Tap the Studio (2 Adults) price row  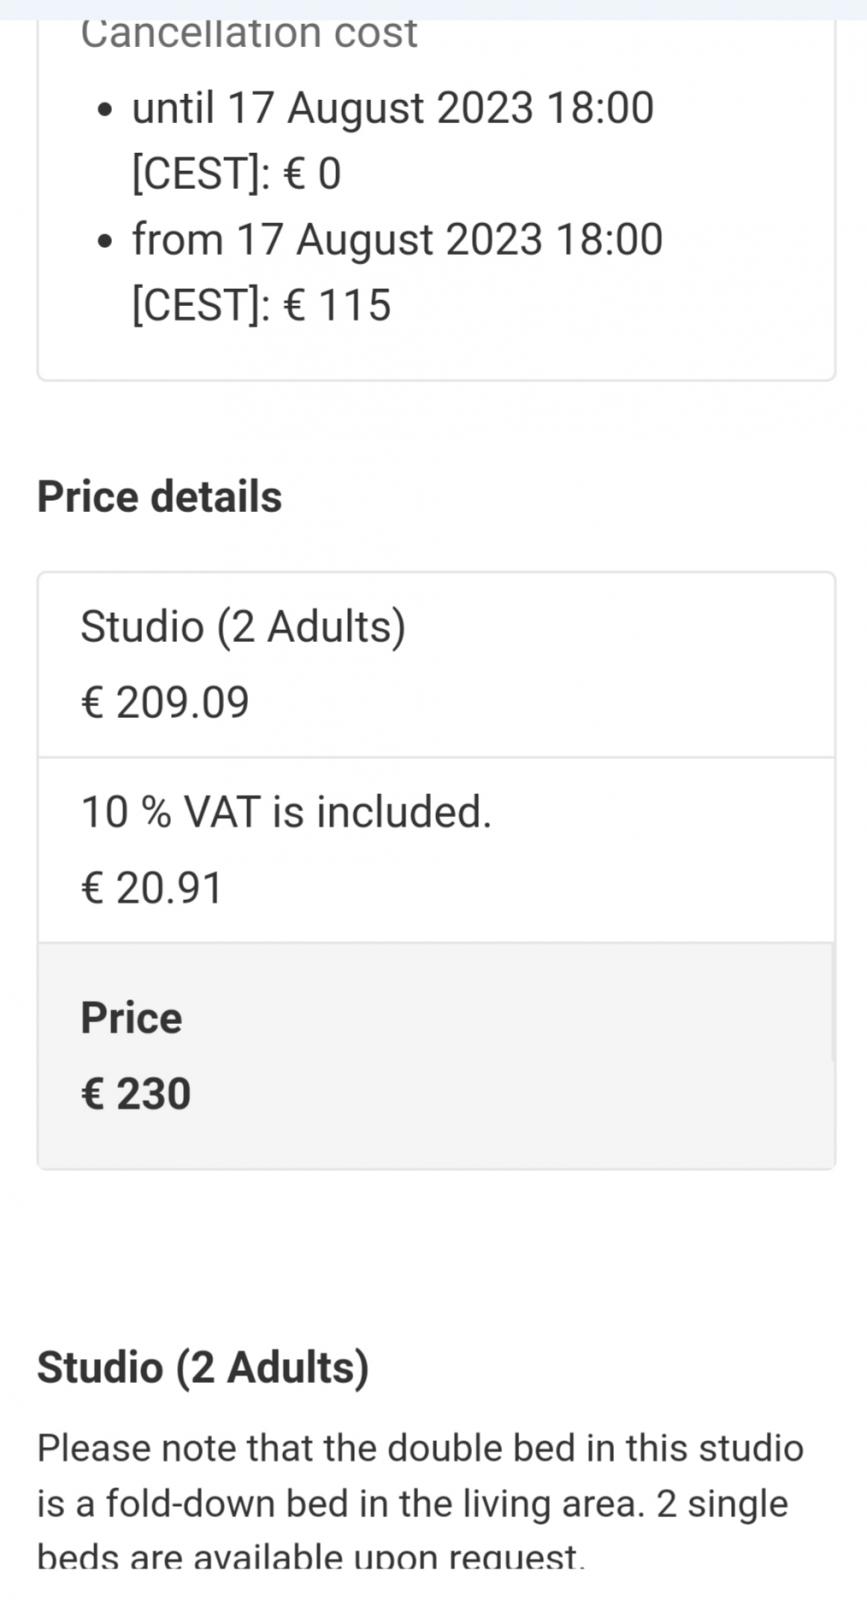pos(436,665)
